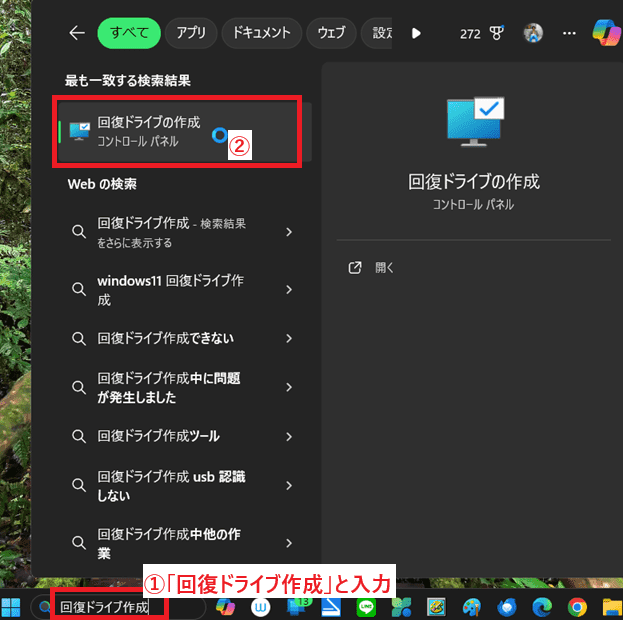The width and height of the screenshot is (623, 620).
Task: Select the ウェブ filter tab
Action: point(331,33)
